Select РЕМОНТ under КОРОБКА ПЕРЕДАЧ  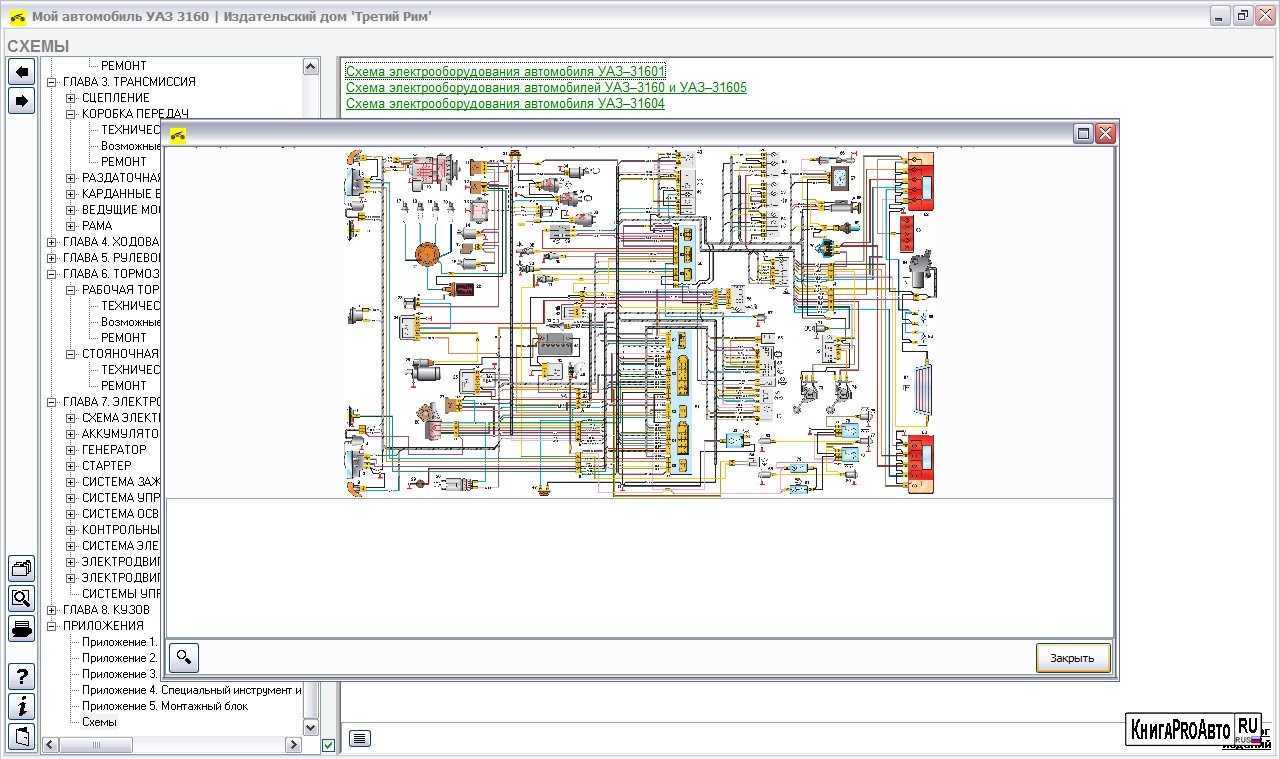[124, 162]
